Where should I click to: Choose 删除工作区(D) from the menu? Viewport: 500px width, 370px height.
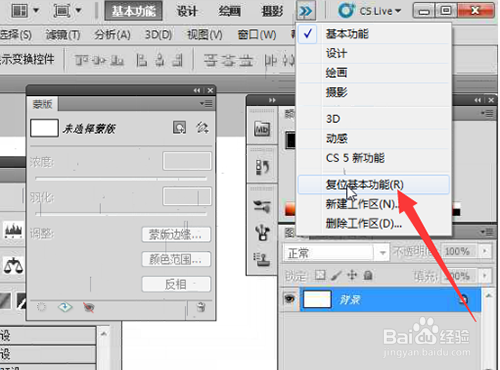[x=374, y=223]
